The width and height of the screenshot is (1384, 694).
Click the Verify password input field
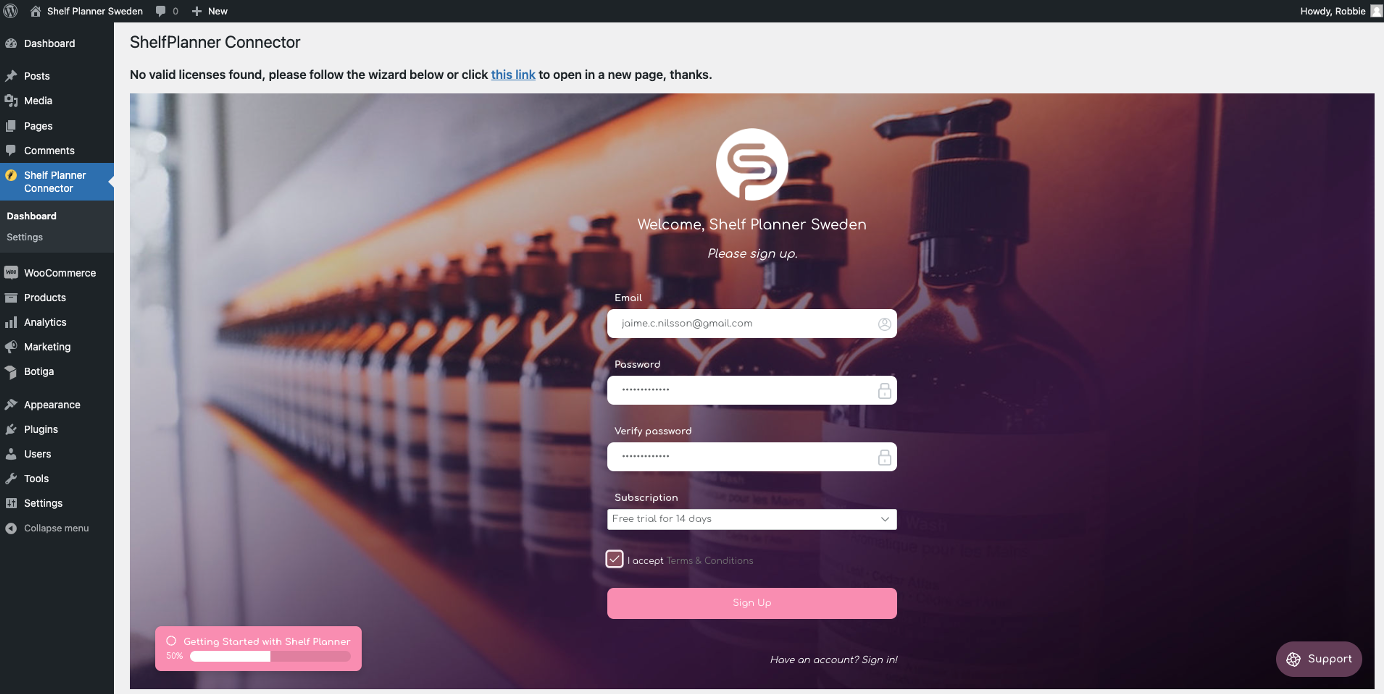click(x=752, y=456)
